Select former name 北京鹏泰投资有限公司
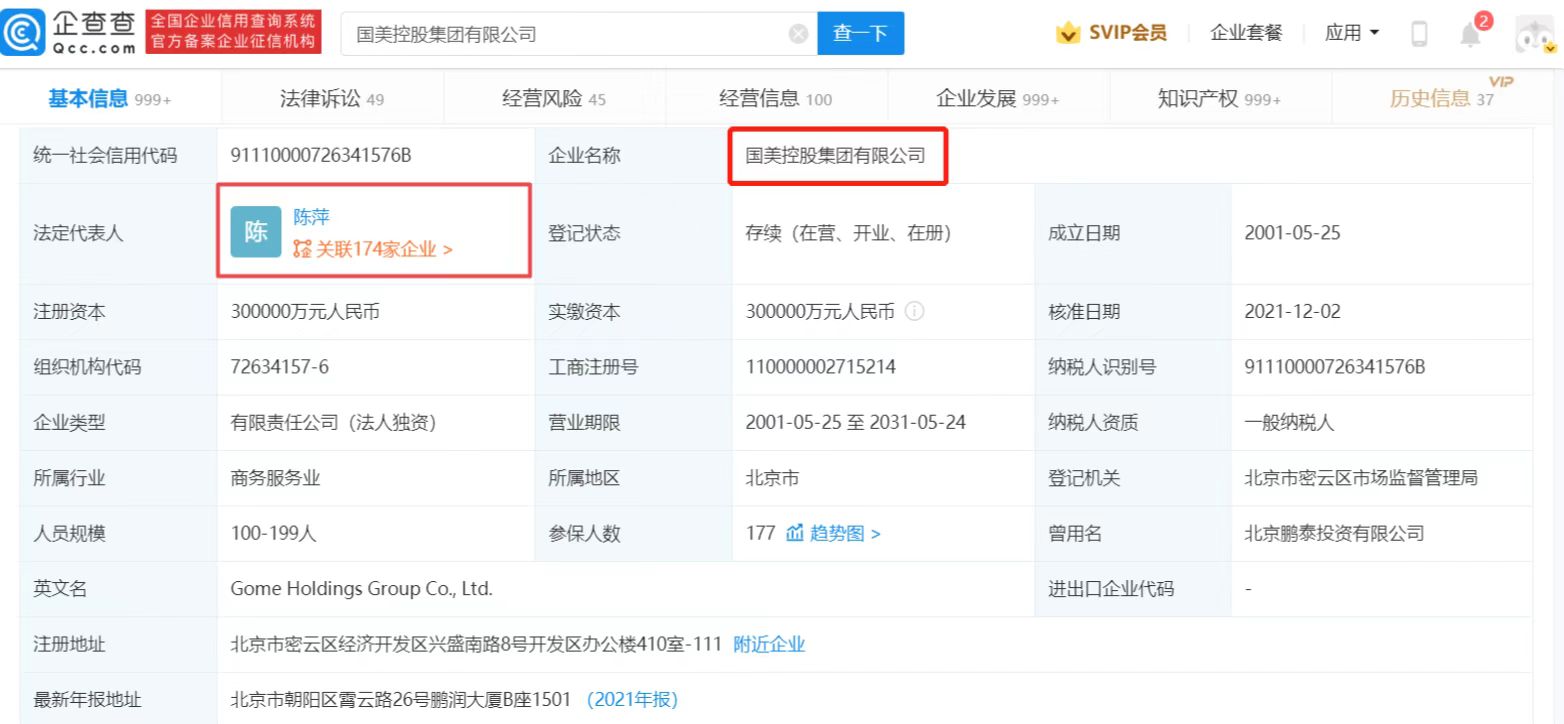The width and height of the screenshot is (1564, 724). pyautogui.click(x=1334, y=534)
